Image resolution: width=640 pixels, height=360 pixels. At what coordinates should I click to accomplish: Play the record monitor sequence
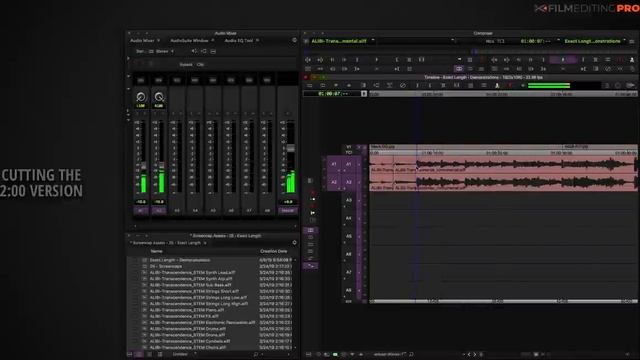coord(563,60)
